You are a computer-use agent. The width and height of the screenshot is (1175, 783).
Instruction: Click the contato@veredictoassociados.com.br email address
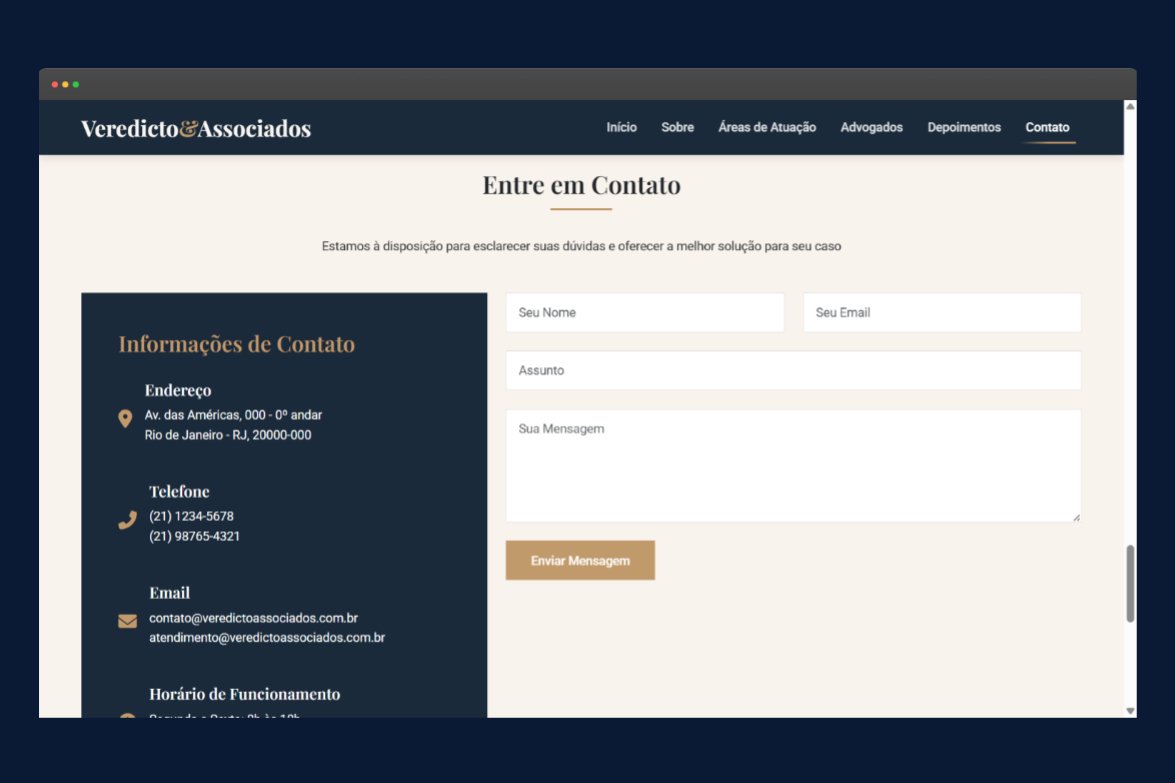click(253, 617)
